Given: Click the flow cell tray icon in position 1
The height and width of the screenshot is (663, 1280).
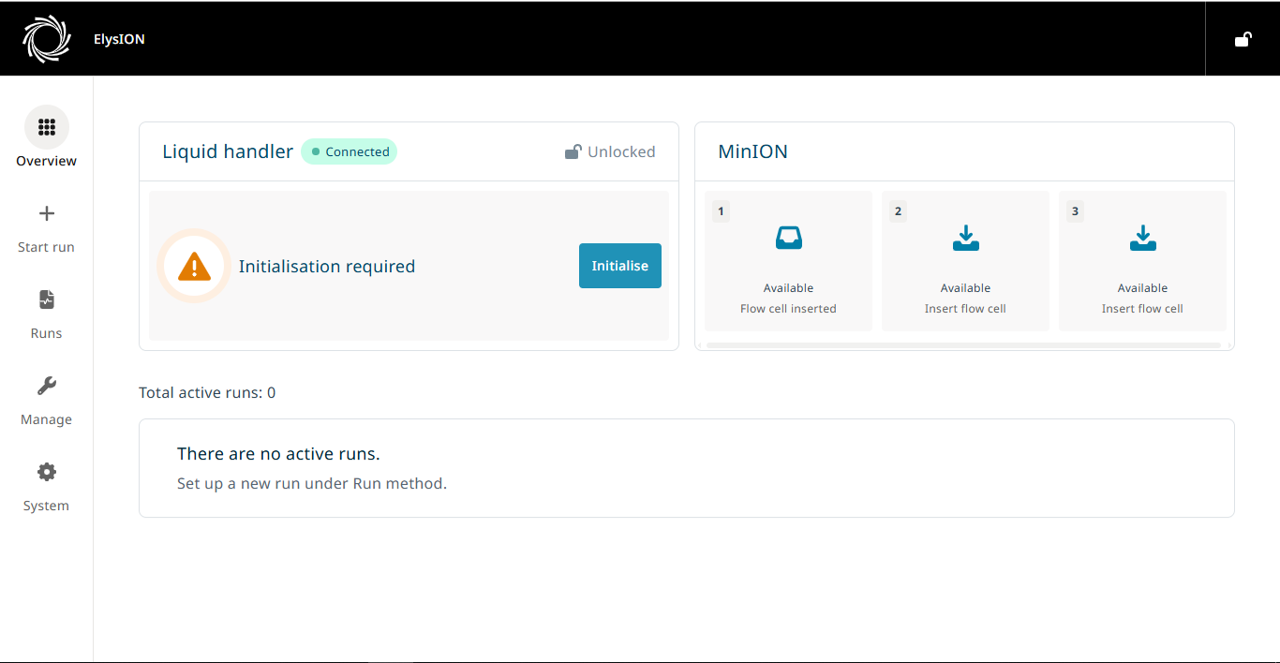Looking at the screenshot, I should pos(788,238).
